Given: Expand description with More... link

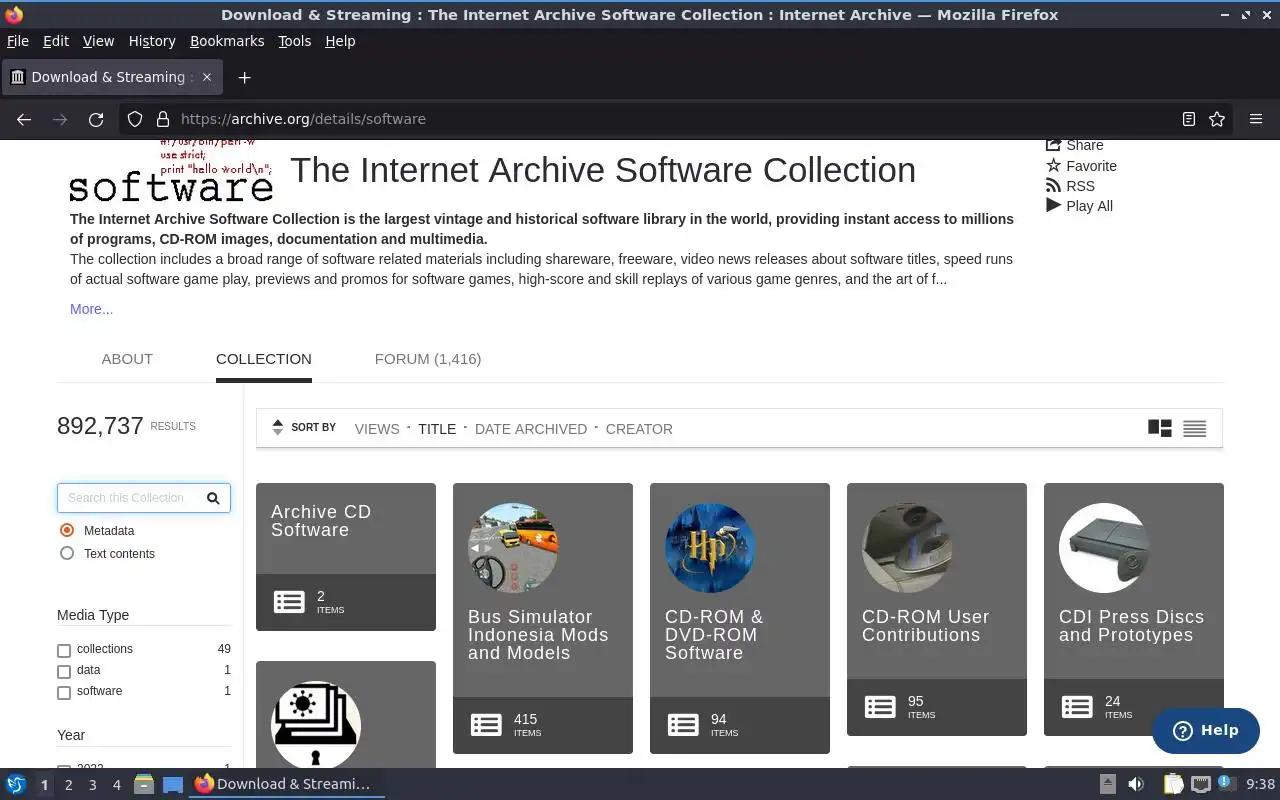Looking at the screenshot, I should (91, 309).
